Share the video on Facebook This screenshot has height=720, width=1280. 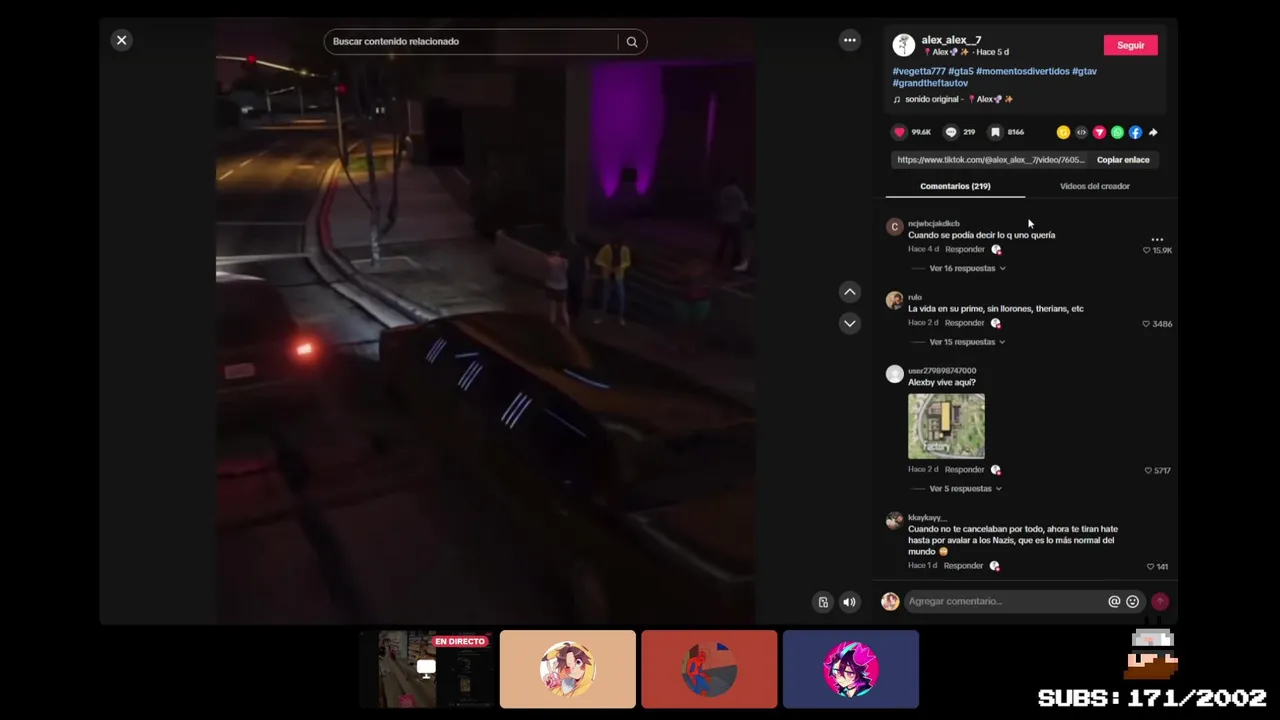(1135, 132)
